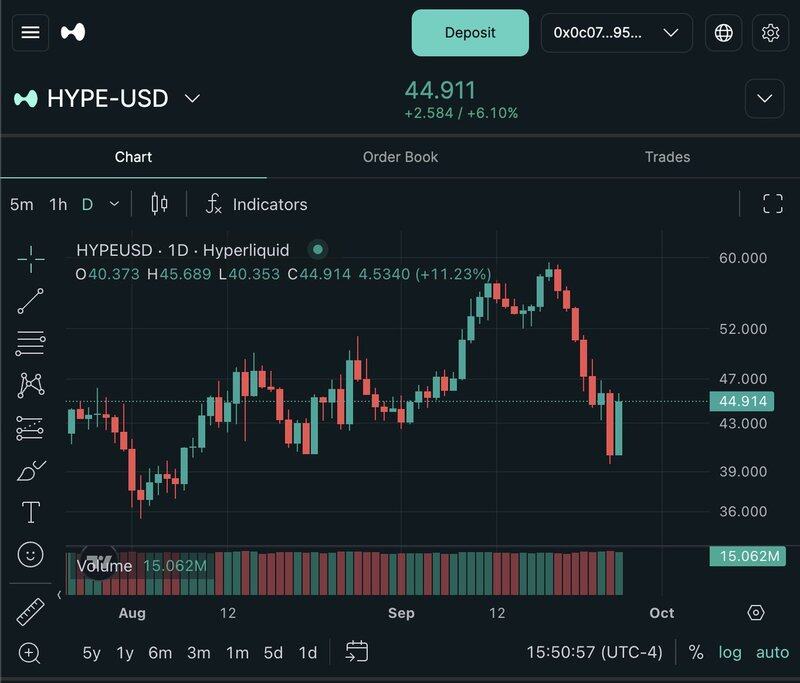
Task: Click the Deposit button
Action: coord(470,33)
